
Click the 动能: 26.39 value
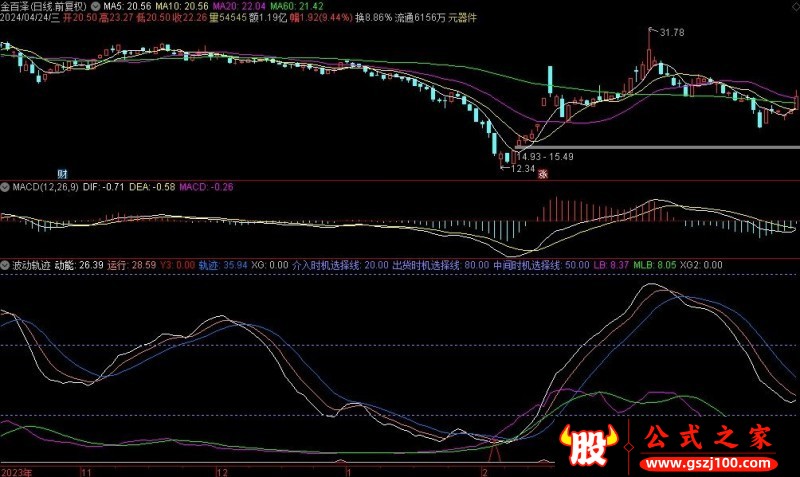pyautogui.click(x=79, y=265)
